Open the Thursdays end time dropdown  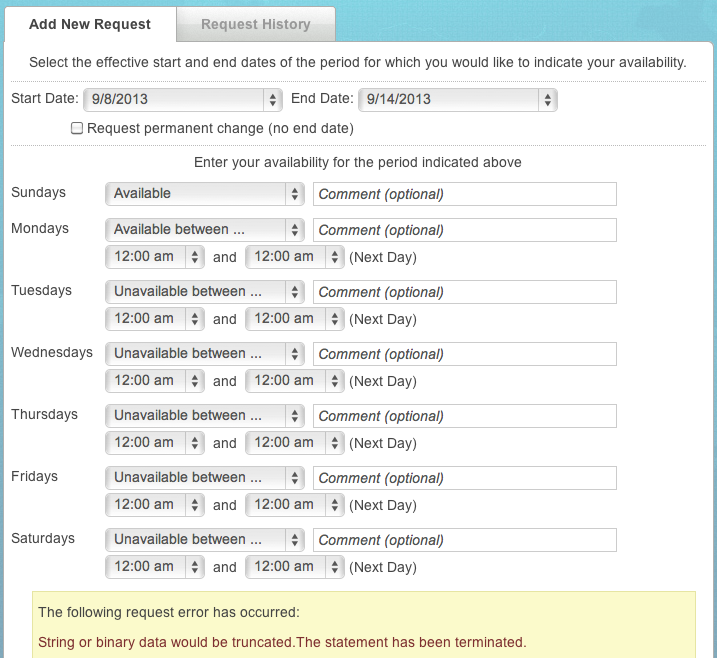(294, 443)
